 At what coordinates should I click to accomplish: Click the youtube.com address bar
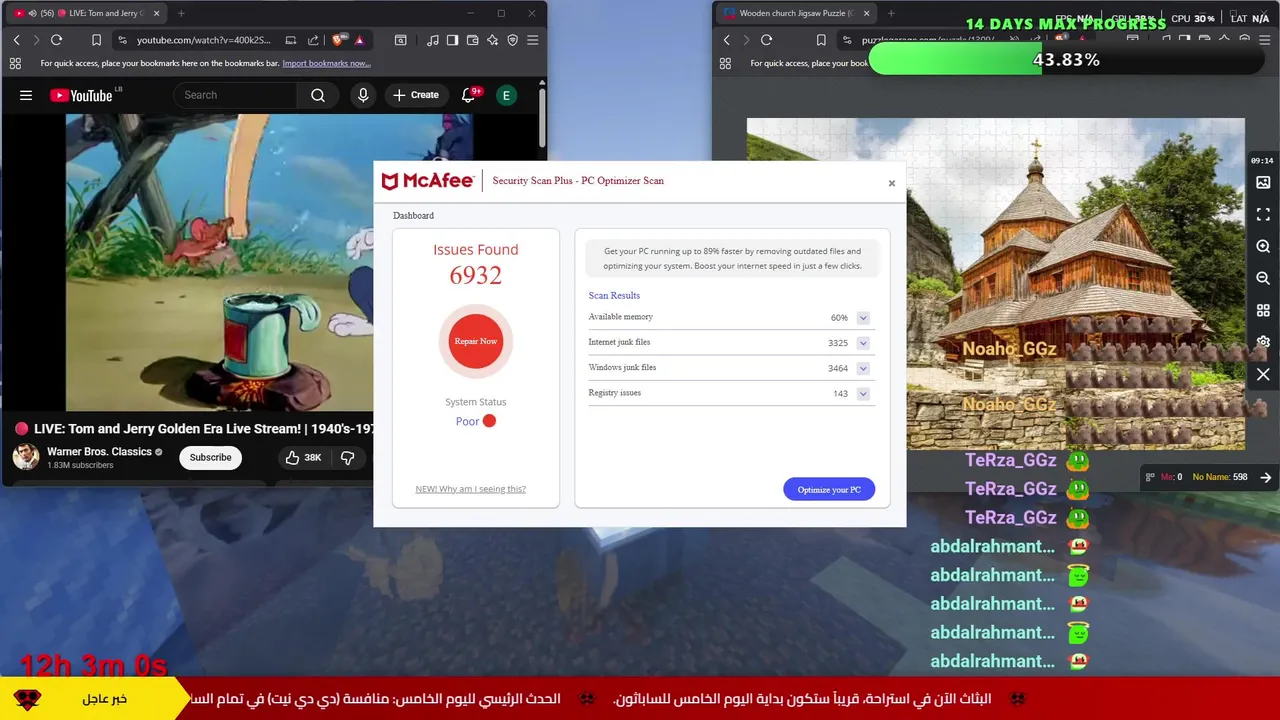click(203, 40)
